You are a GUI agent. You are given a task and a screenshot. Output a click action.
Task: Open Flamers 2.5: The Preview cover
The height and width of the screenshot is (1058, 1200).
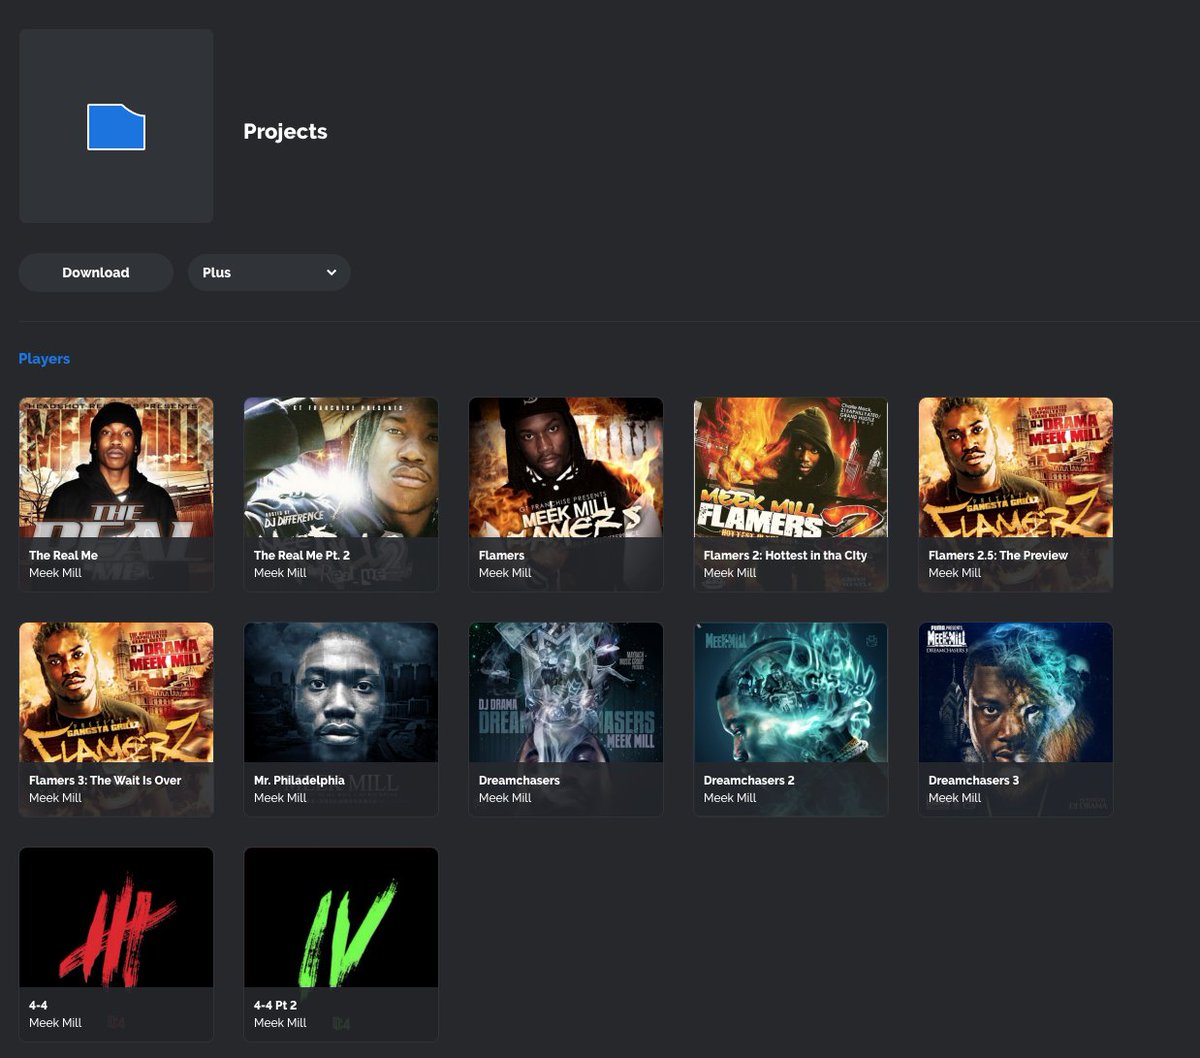coord(1016,467)
